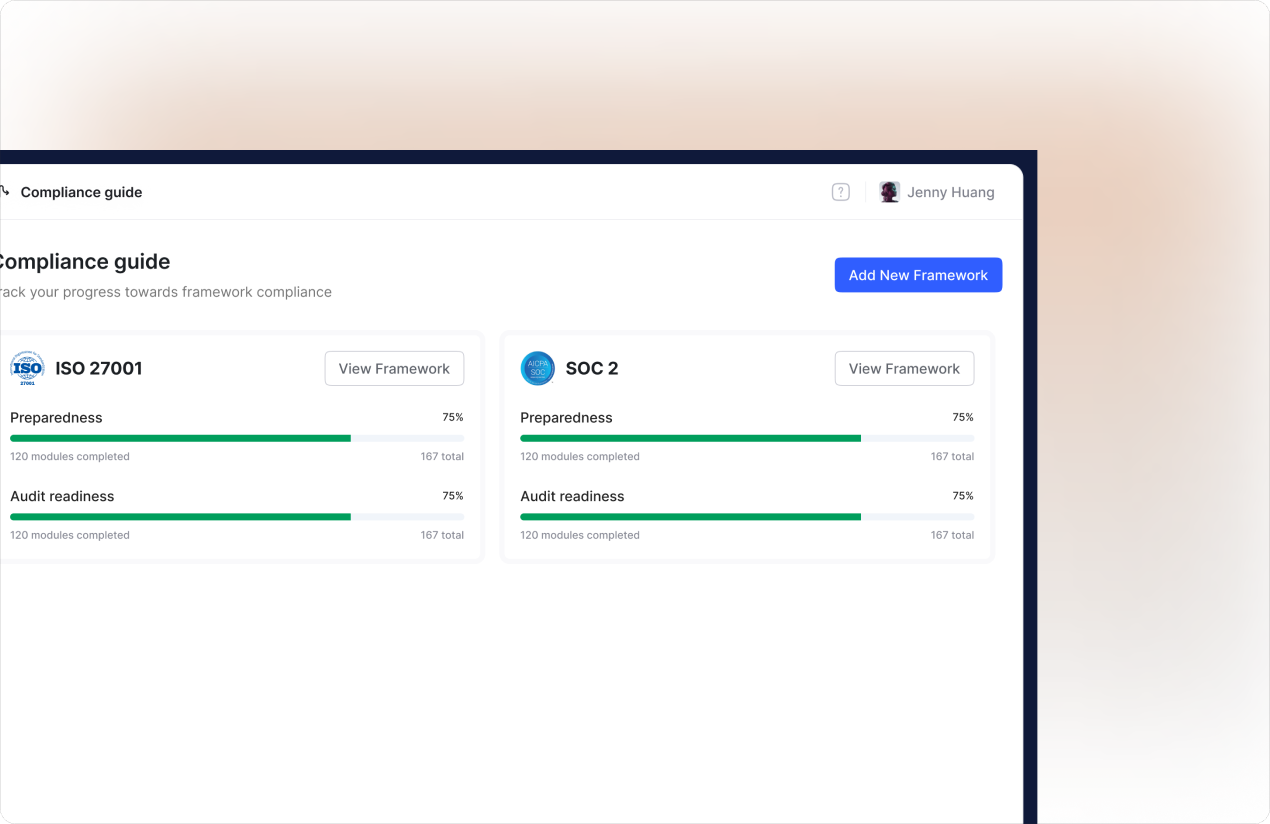Click ISO 27001 Preparedness progress bar
The width and height of the screenshot is (1270, 824).
pyautogui.click(x=237, y=438)
